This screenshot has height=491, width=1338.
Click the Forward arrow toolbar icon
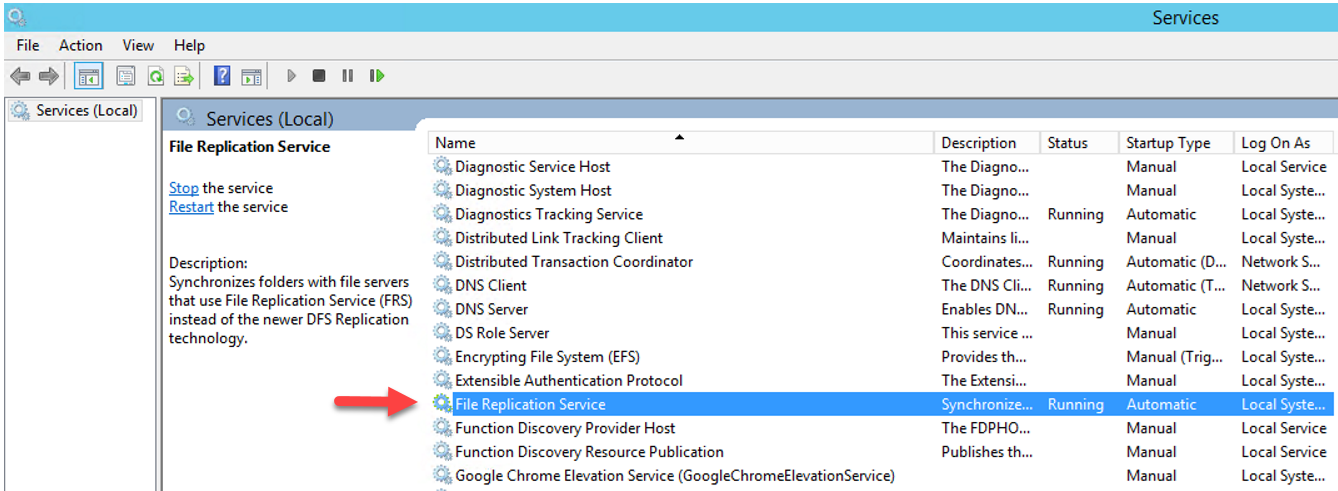(x=48, y=76)
